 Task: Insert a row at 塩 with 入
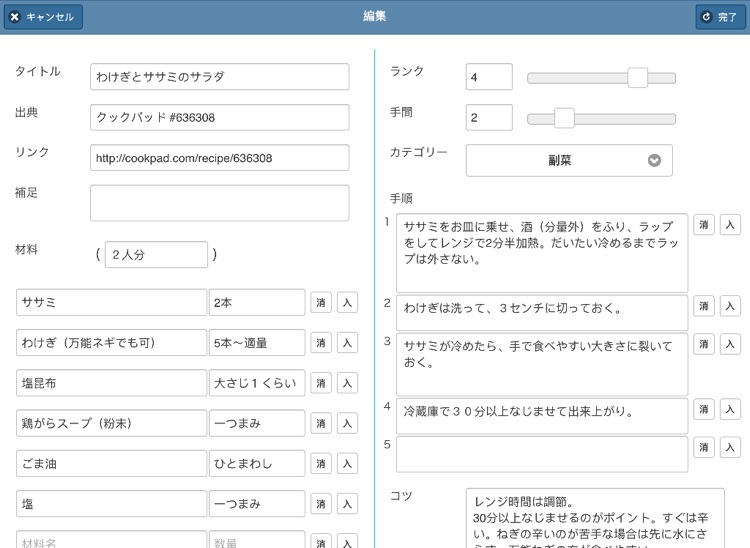pyautogui.click(x=348, y=504)
